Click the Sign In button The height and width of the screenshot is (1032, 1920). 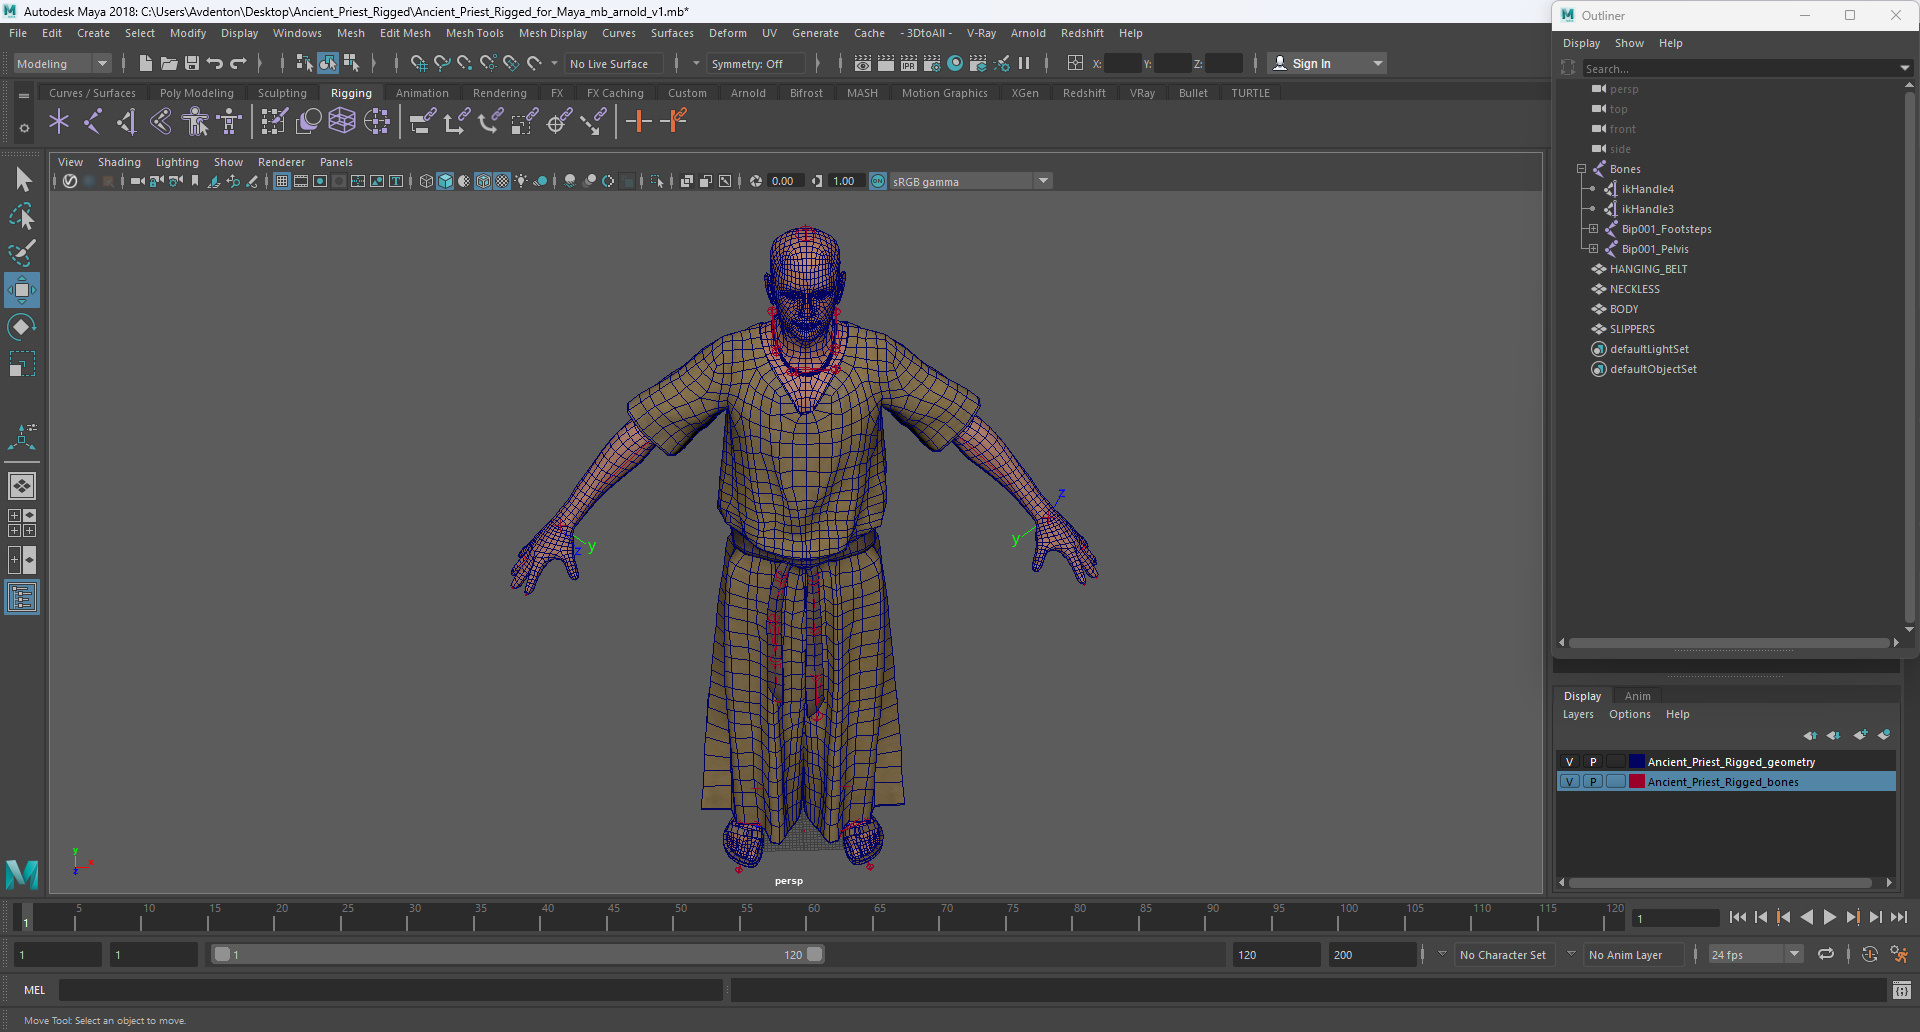pos(1311,64)
